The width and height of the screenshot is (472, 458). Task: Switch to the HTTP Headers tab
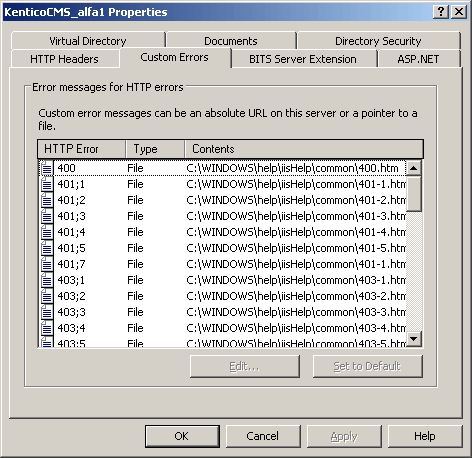(65, 59)
